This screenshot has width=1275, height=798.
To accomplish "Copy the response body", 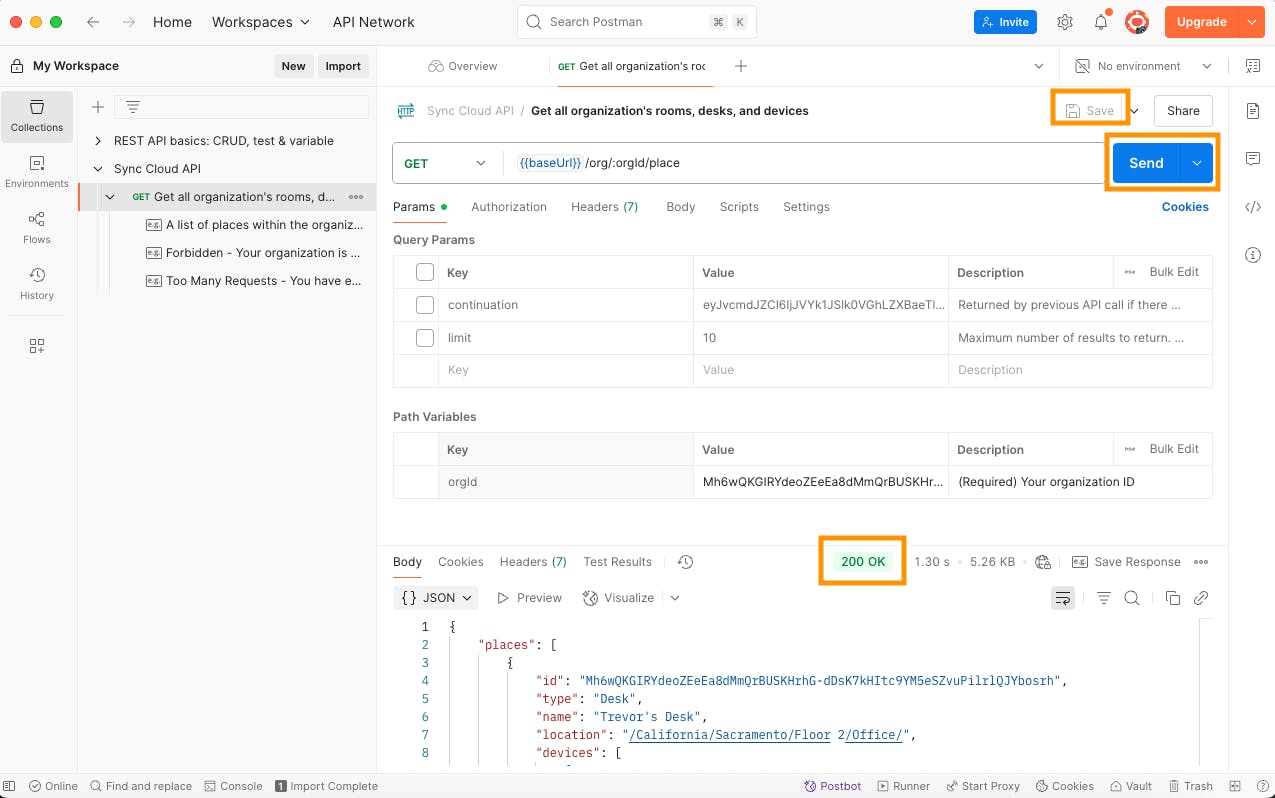I will pyautogui.click(x=1173, y=598).
